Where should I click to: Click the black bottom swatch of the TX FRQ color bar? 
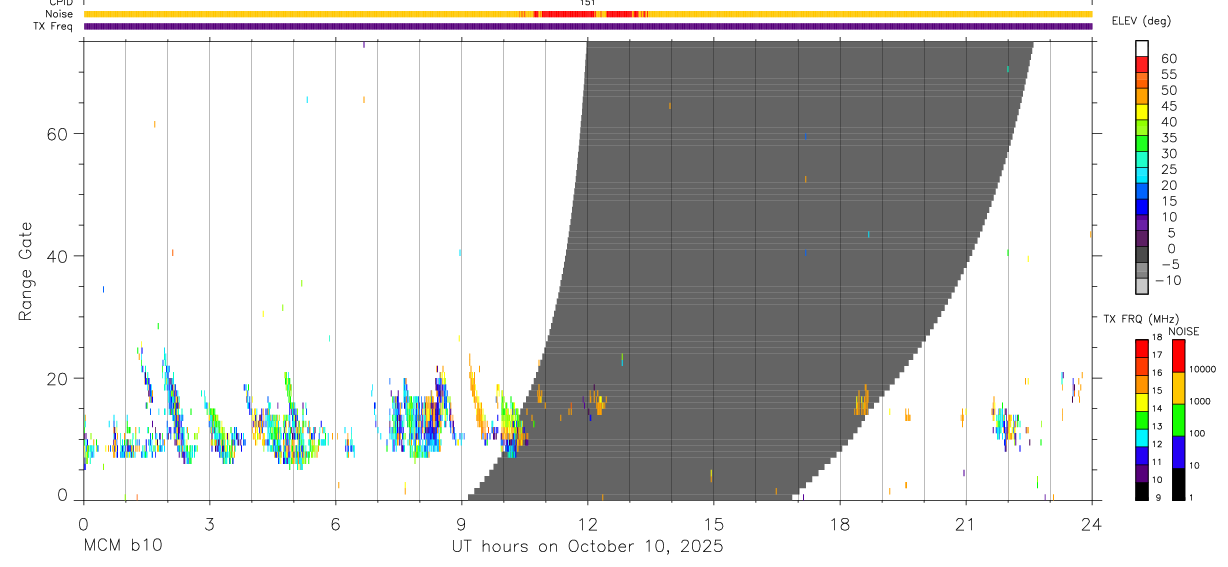[1141, 490]
